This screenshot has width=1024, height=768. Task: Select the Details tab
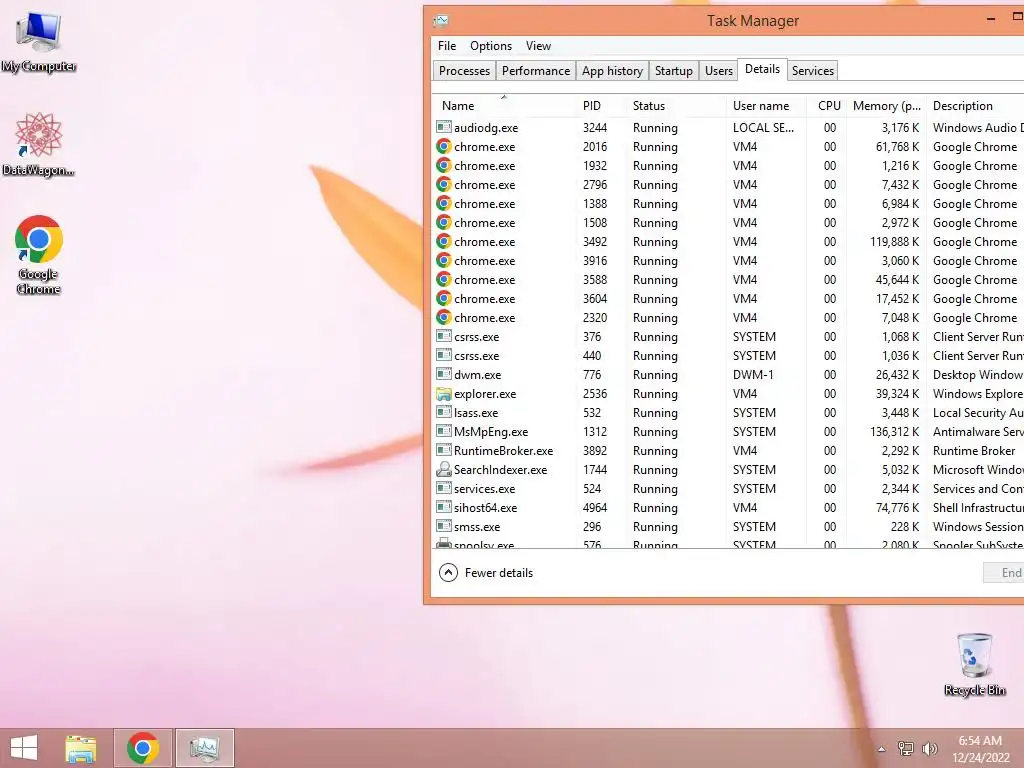(762, 69)
